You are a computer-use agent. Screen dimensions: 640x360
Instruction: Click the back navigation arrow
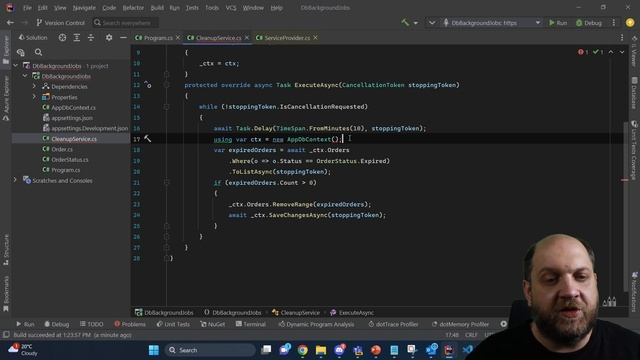tap(10, 23)
